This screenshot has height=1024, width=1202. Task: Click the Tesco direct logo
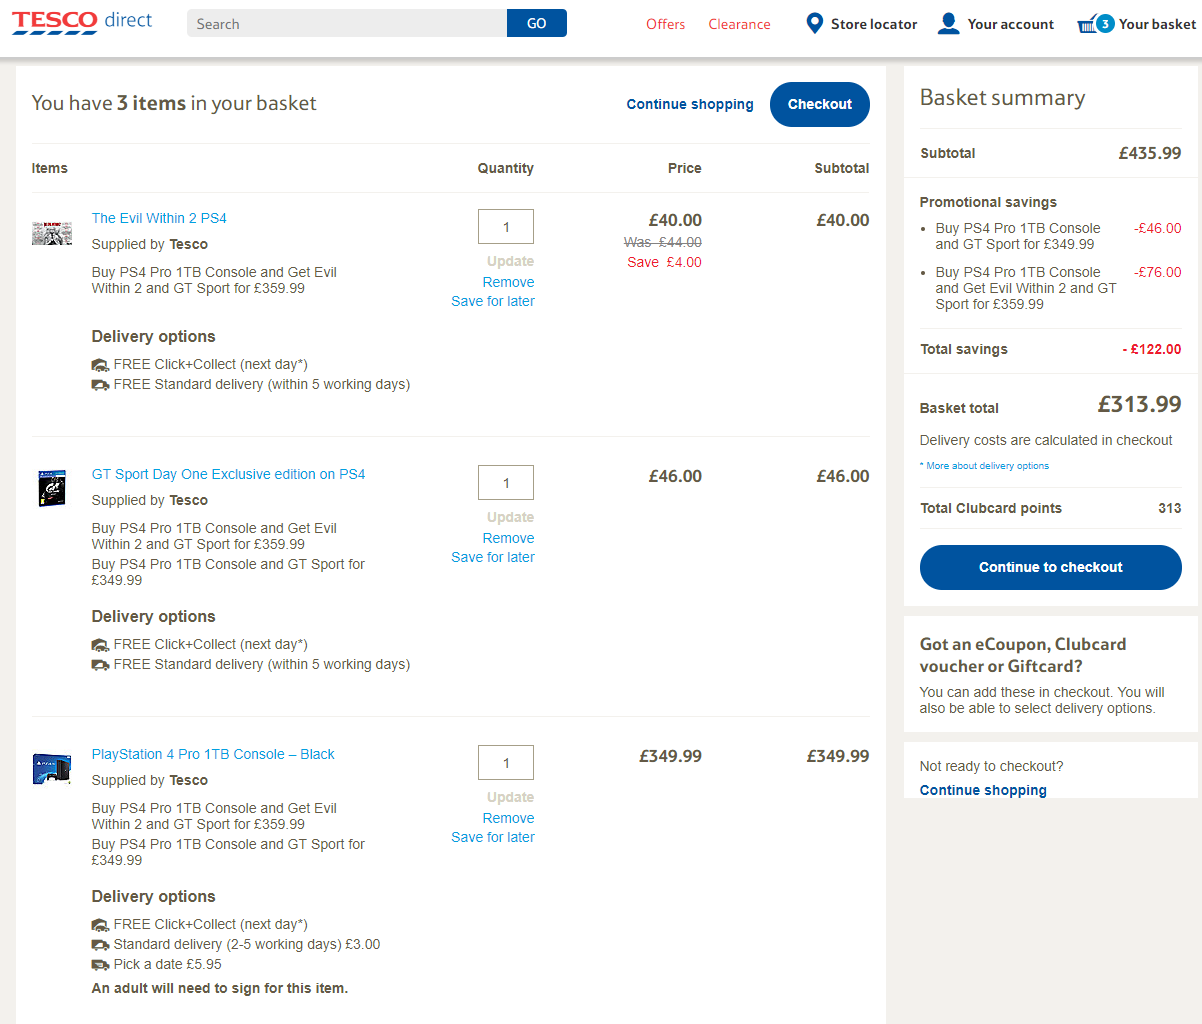click(82, 22)
